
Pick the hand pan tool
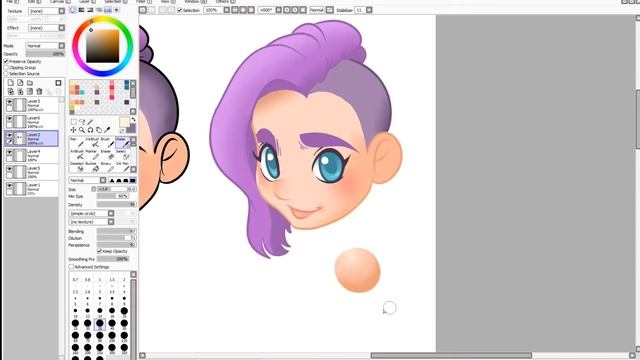[x=99, y=130]
